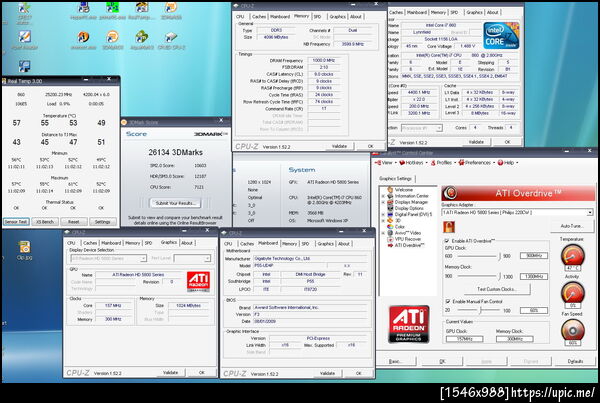The width and height of the screenshot is (600, 403).
Task: Open the everest.exe desktop shortcut
Action: click(83, 40)
